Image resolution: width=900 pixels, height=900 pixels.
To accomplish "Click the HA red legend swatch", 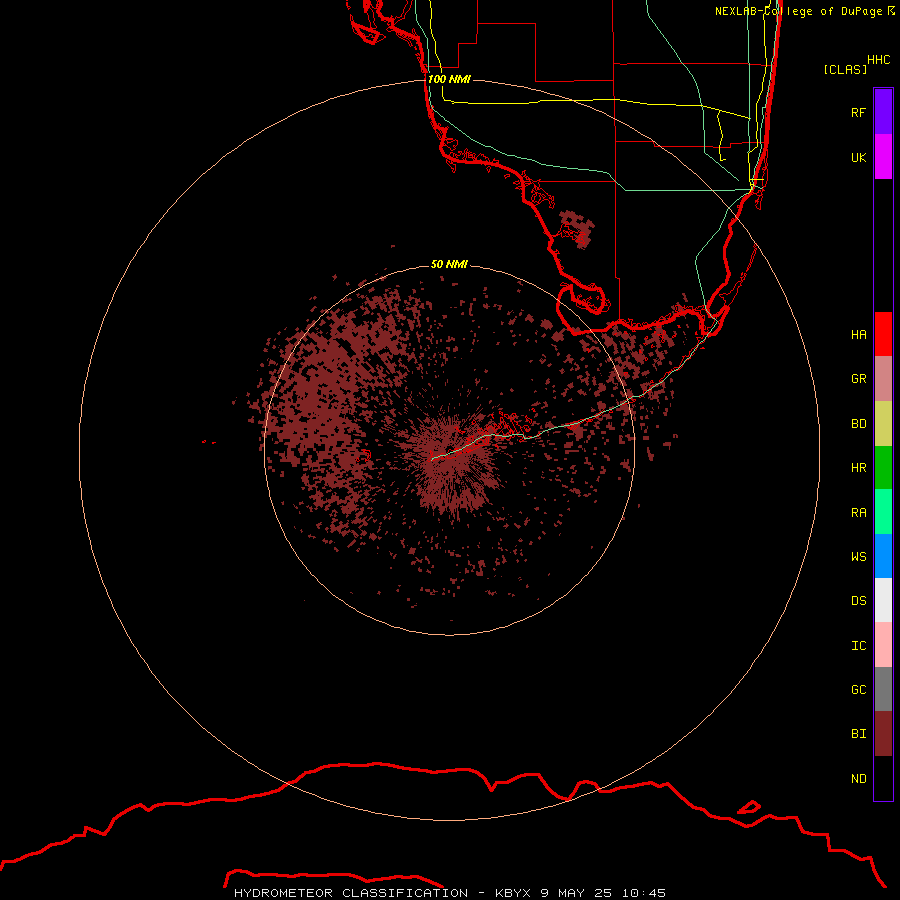I will tap(883, 334).
